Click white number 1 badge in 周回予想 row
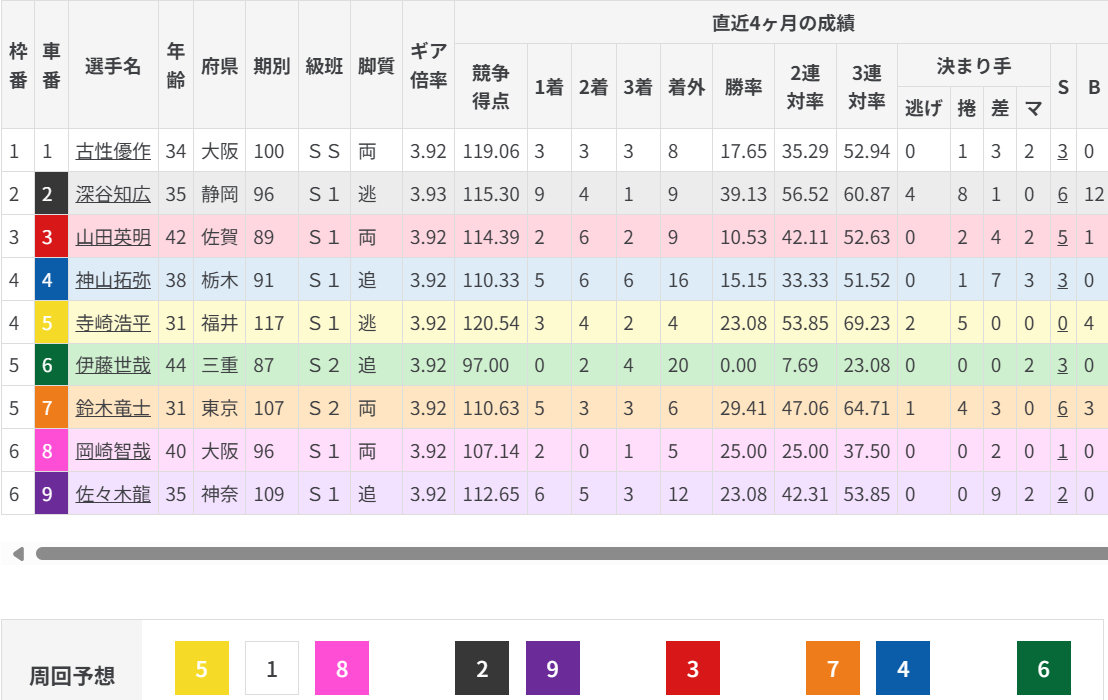This screenshot has height=700, width=1108. pos(272,668)
